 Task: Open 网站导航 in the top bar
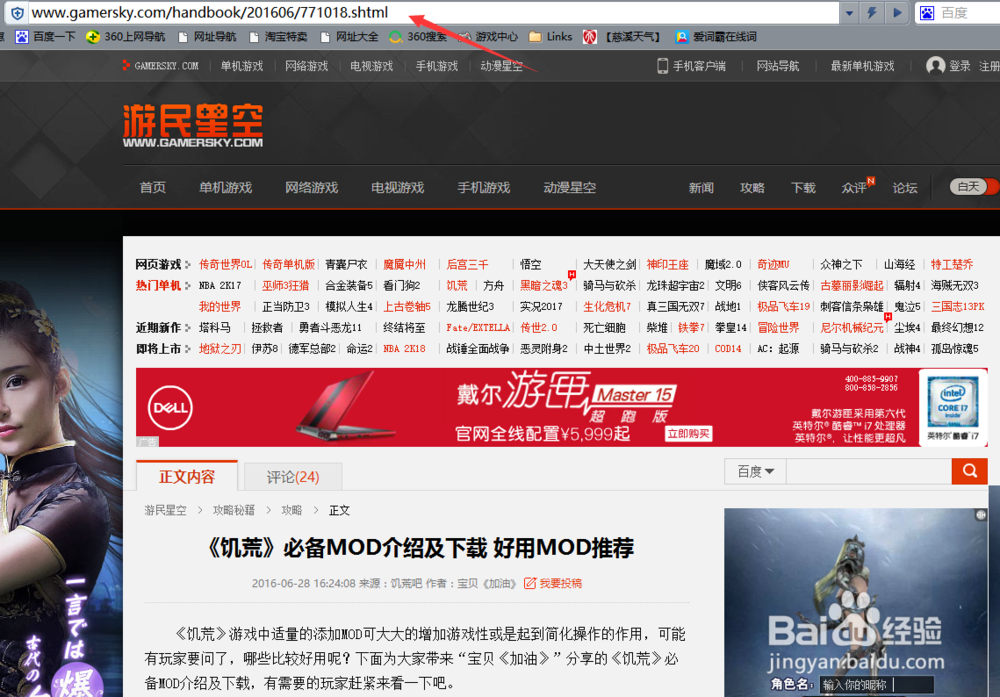(x=777, y=66)
